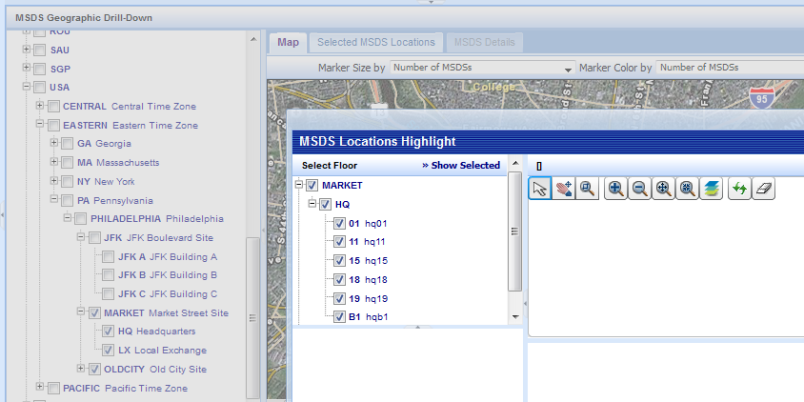
Task: Expand the OLDCITY Old City Site node
Action: click(x=81, y=368)
